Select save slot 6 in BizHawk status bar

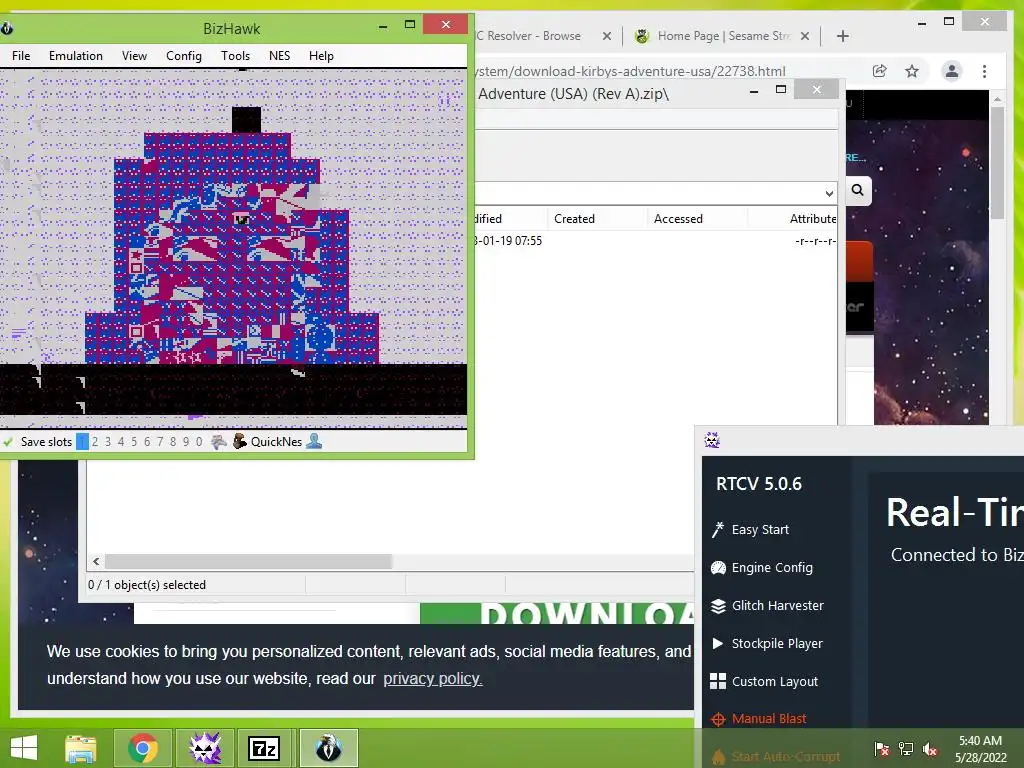tap(147, 441)
